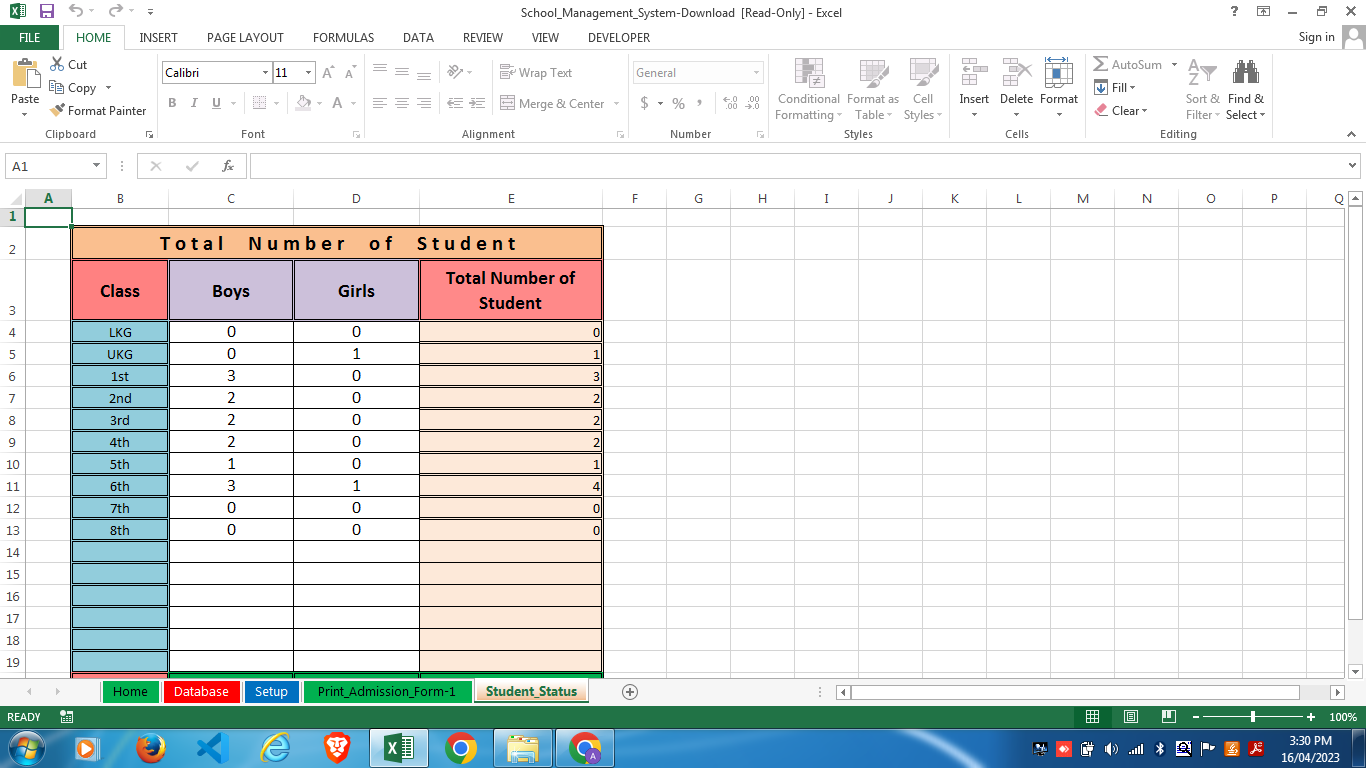
Task: Toggle Wrap Text
Action: 536,73
